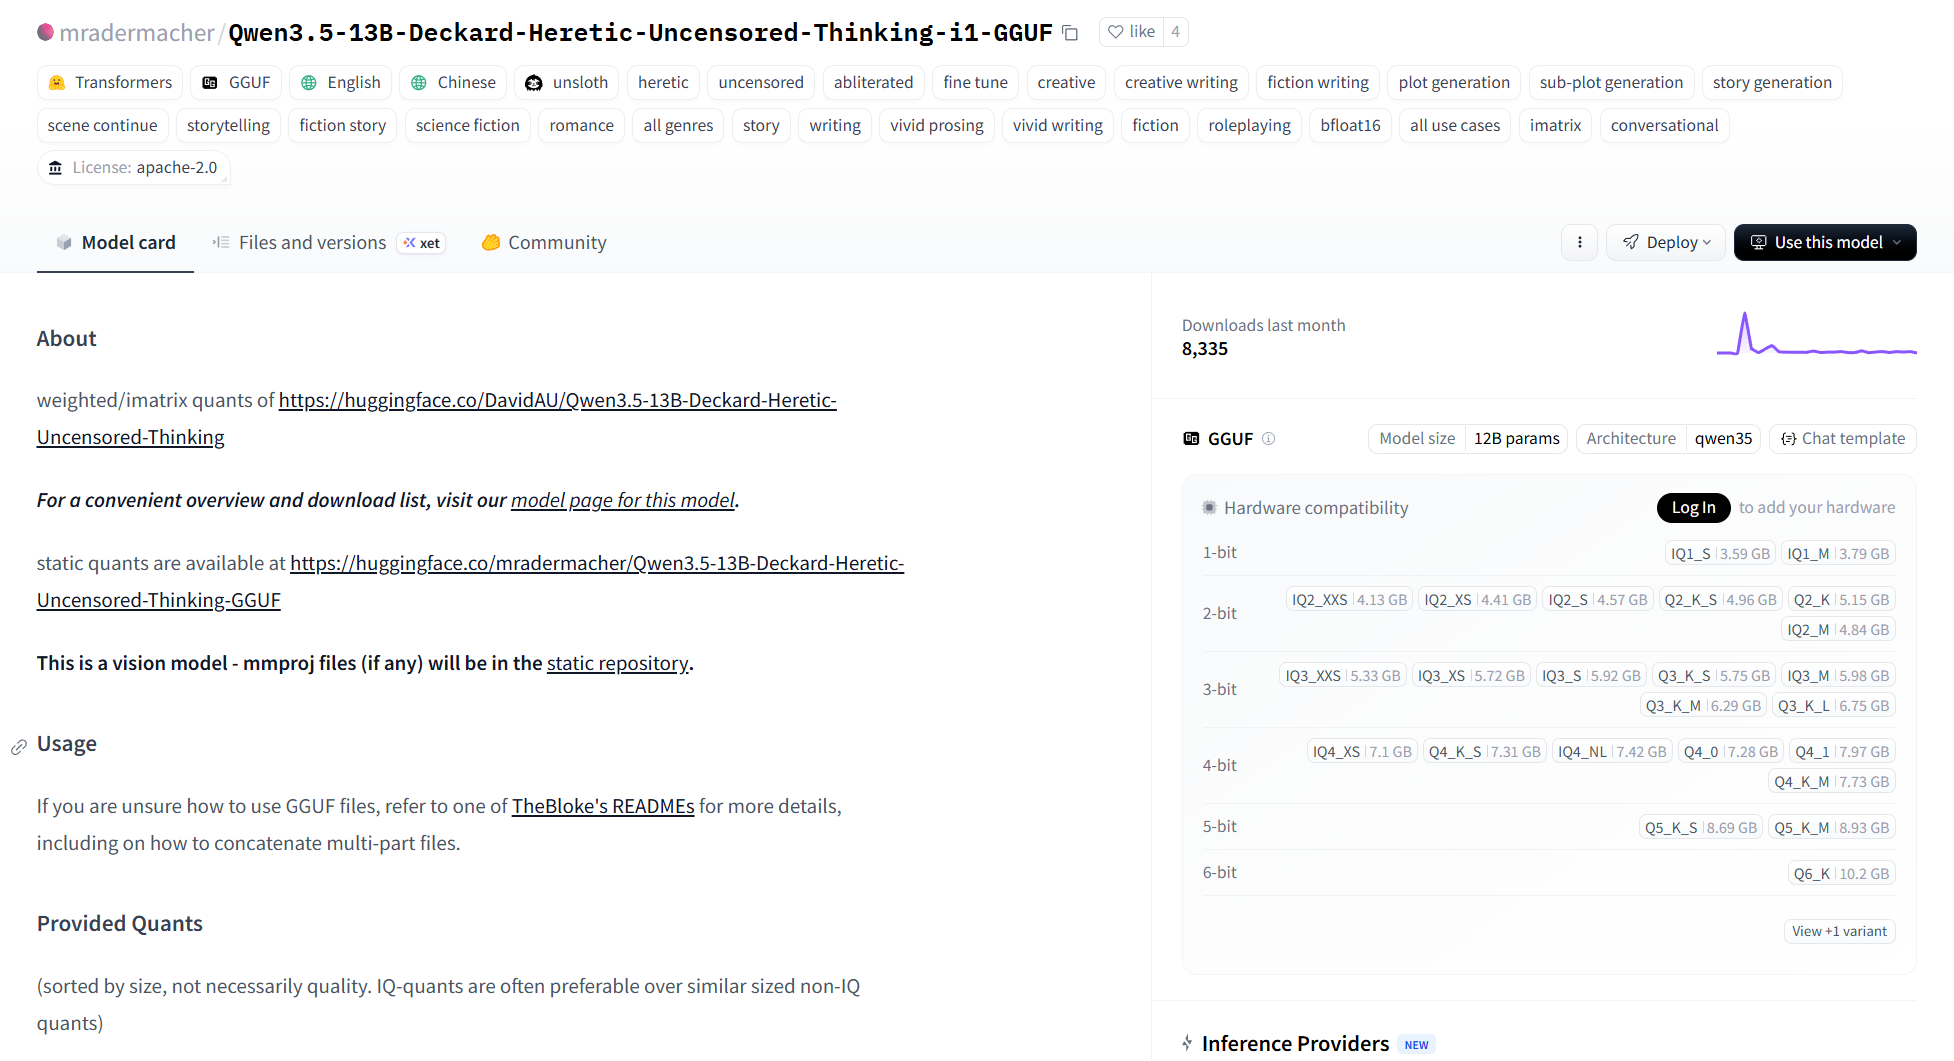Select the IQ1_M 3.79 GB quant
Viewport: 1954px width, 1061px height.
coord(1838,554)
